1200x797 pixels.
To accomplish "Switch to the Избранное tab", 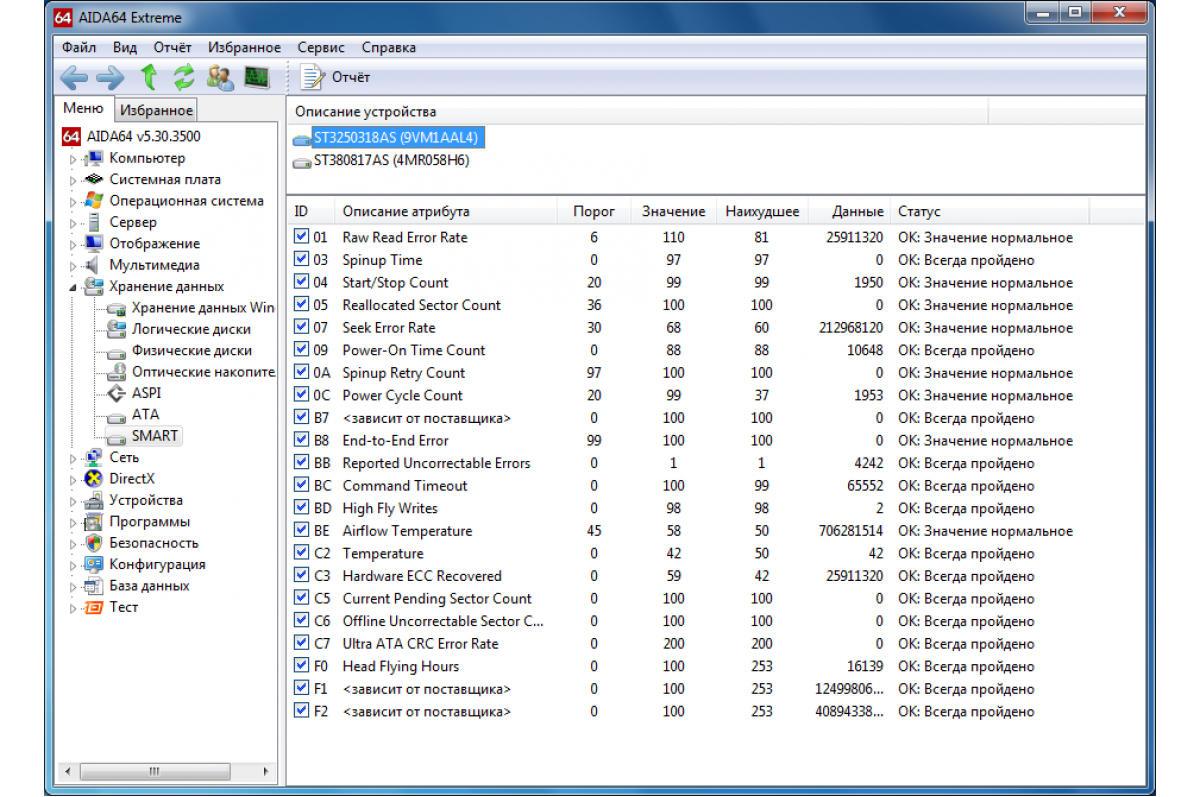I will pos(156,110).
